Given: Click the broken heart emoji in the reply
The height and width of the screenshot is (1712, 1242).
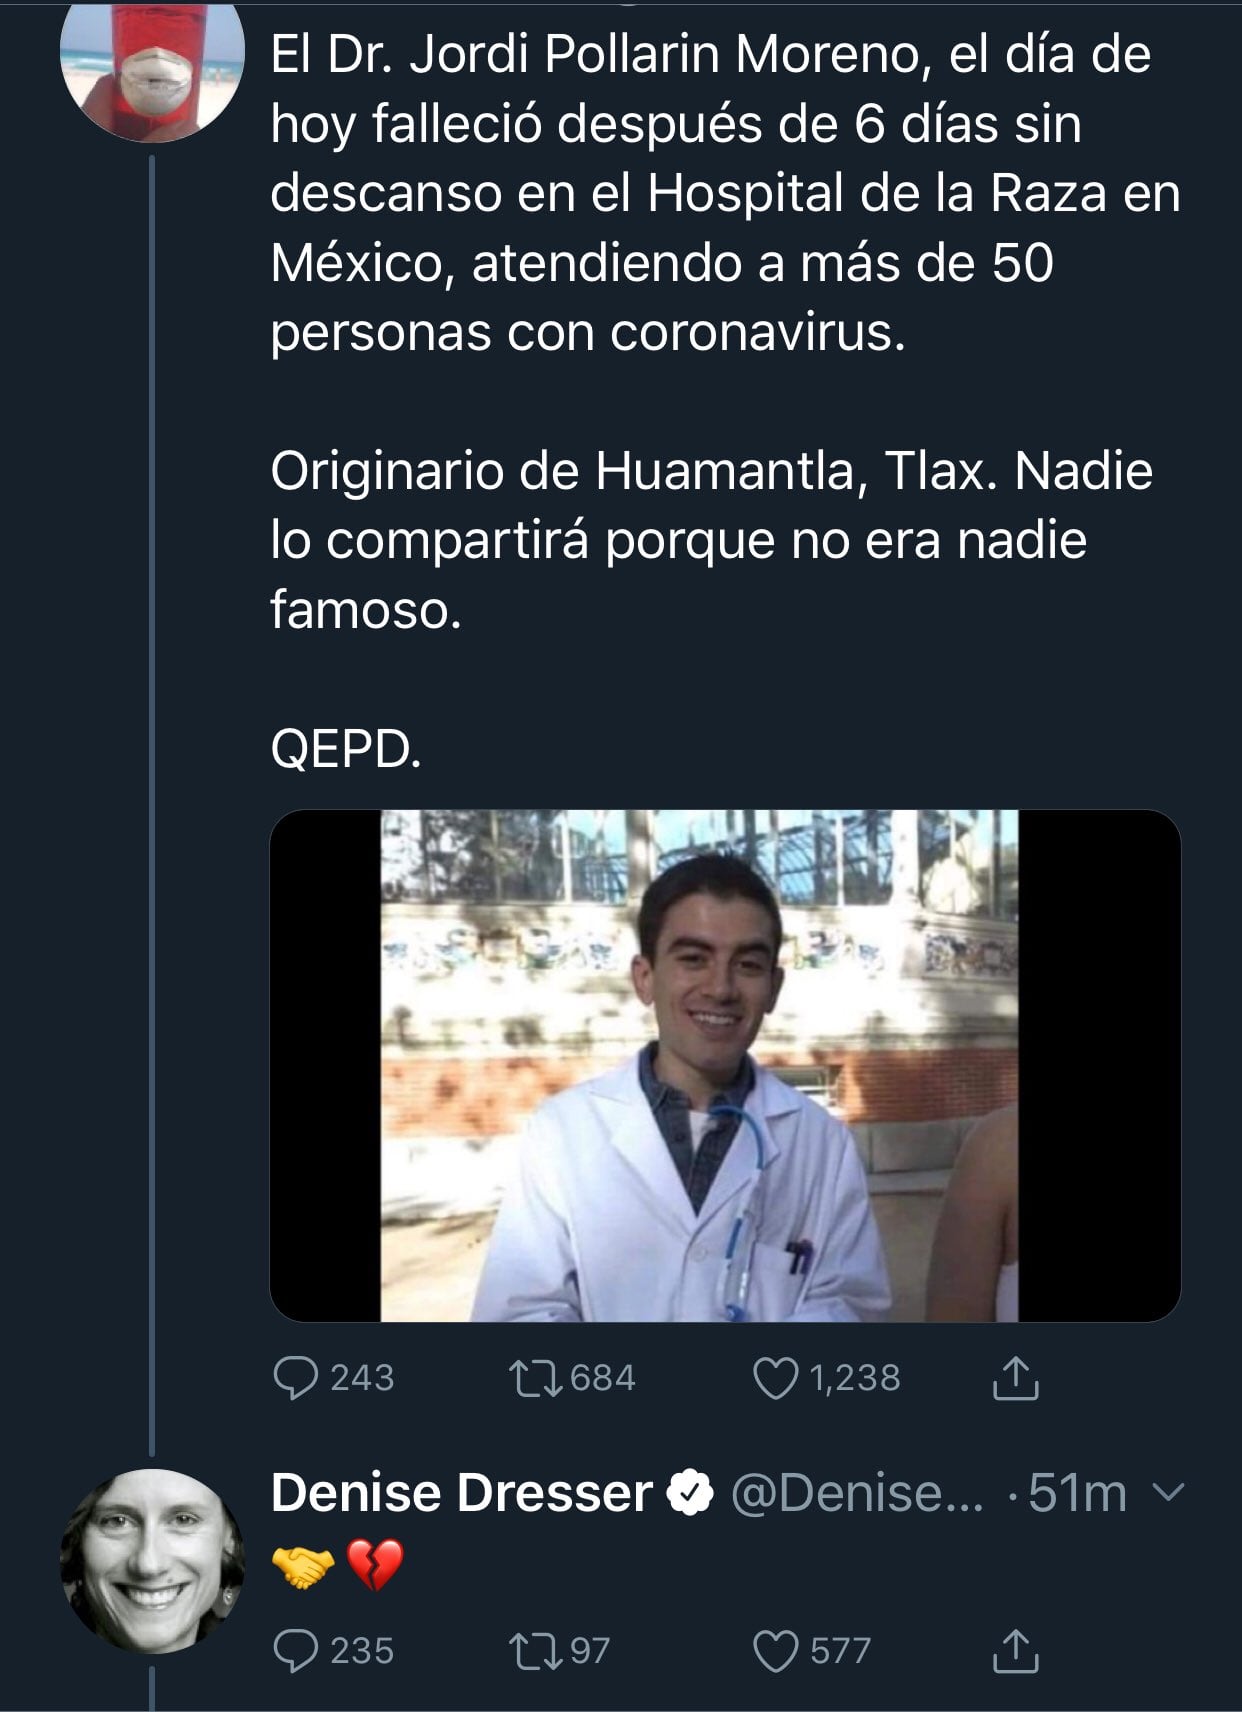Looking at the screenshot, I should [x=374, y=1565].
